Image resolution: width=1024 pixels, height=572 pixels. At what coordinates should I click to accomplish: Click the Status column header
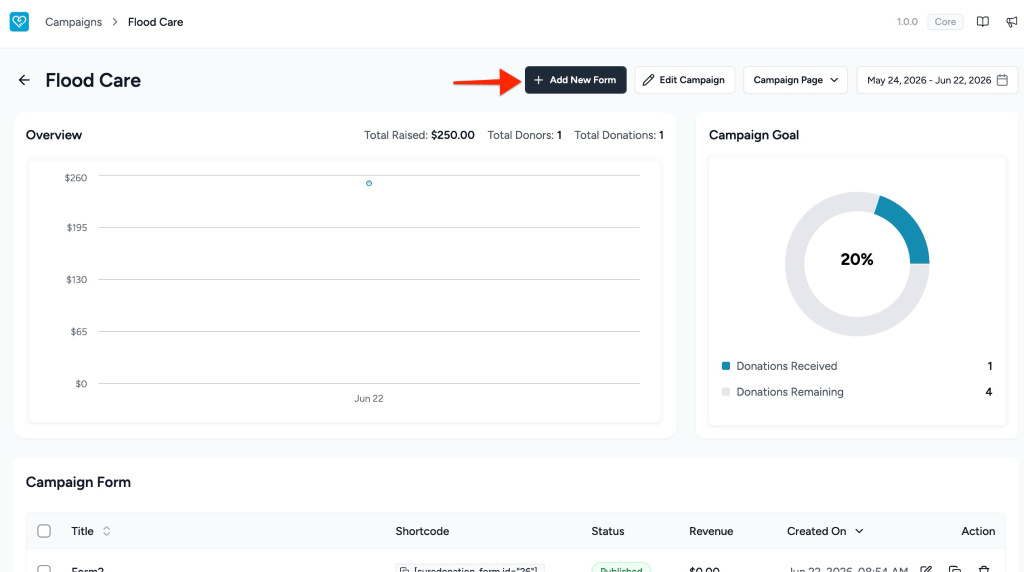coord(607,531)
